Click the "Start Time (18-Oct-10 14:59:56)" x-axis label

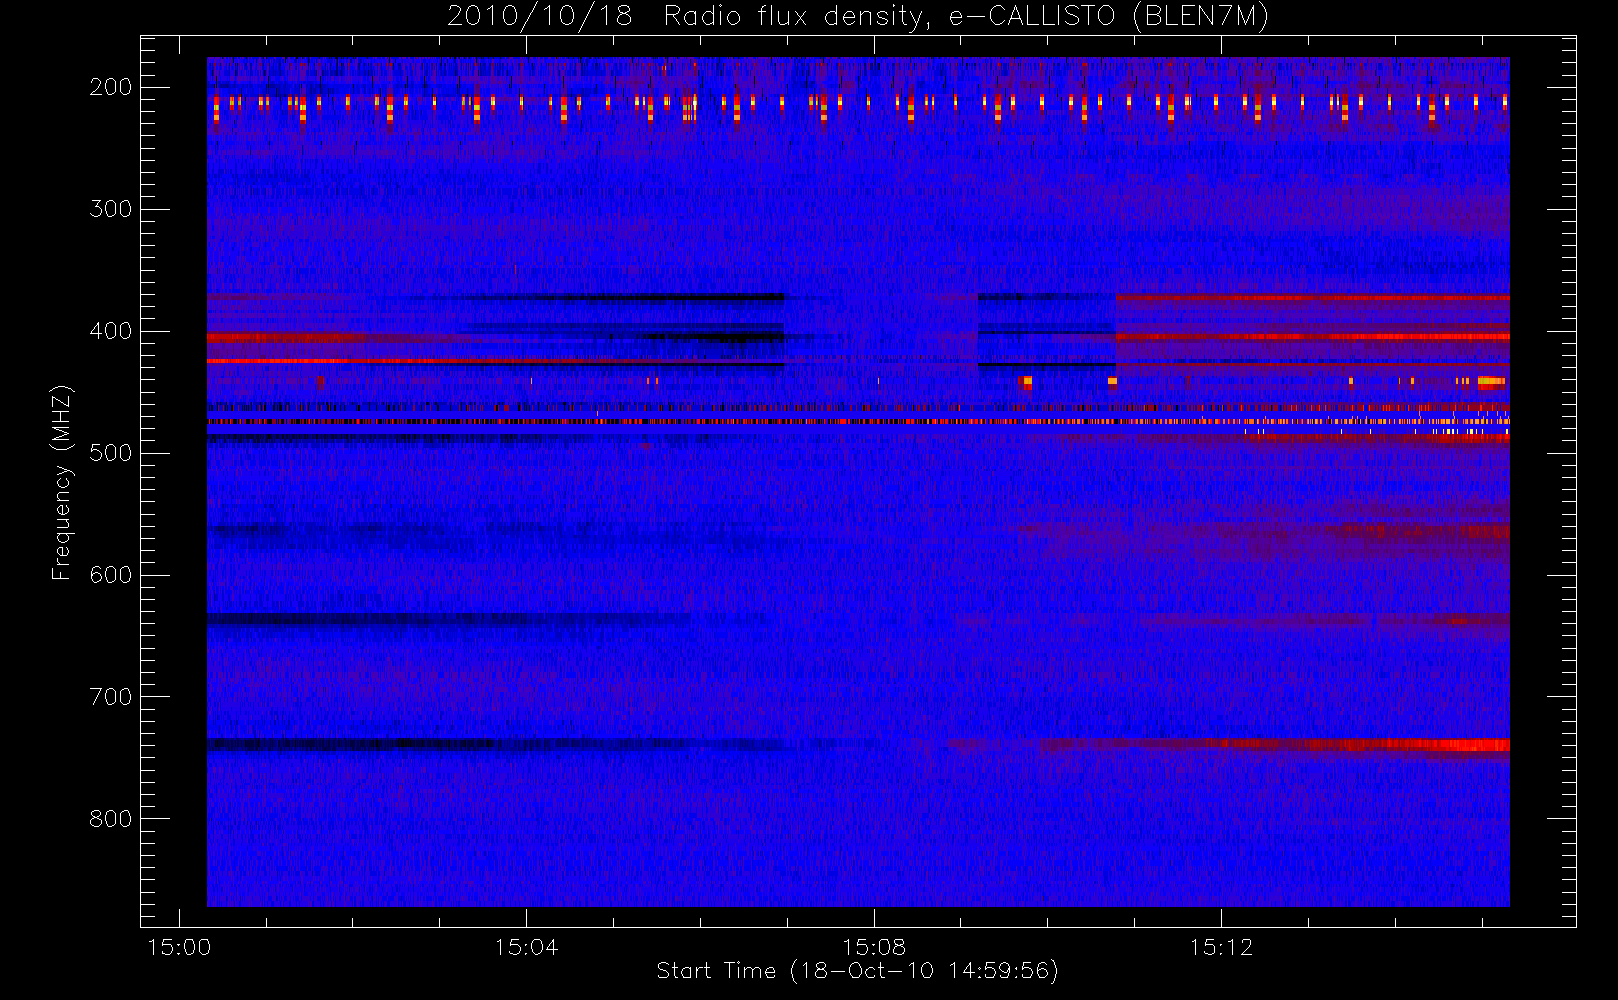(x=857, y=971)
